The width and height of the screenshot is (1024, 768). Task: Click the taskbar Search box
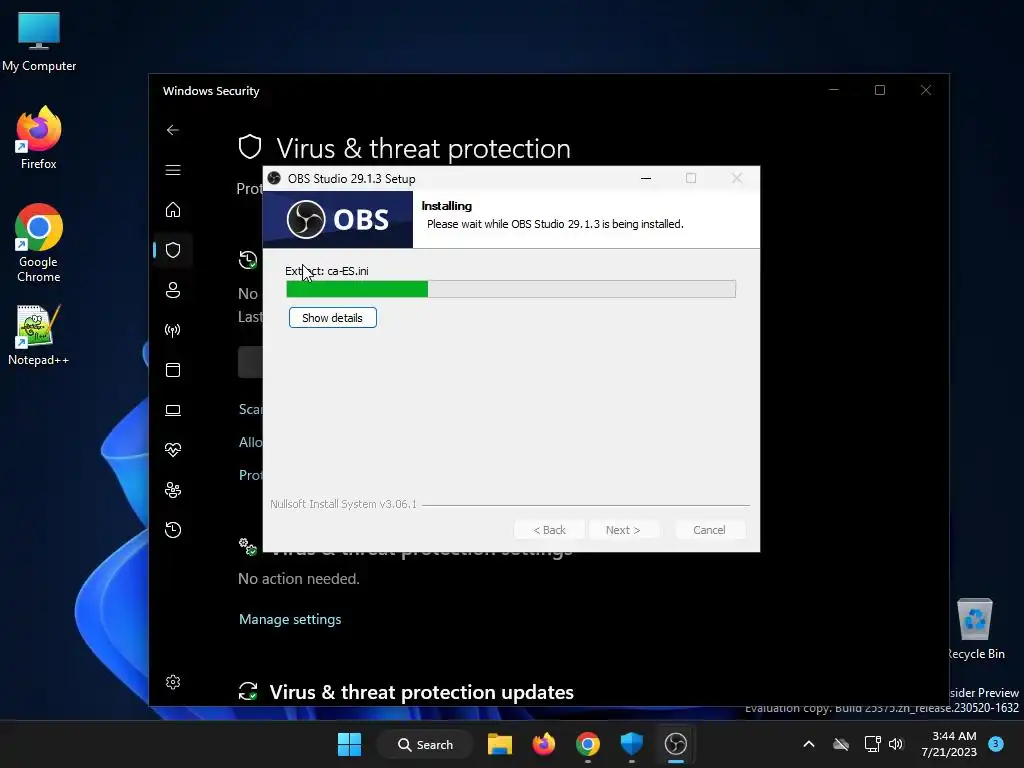[425, 744]
